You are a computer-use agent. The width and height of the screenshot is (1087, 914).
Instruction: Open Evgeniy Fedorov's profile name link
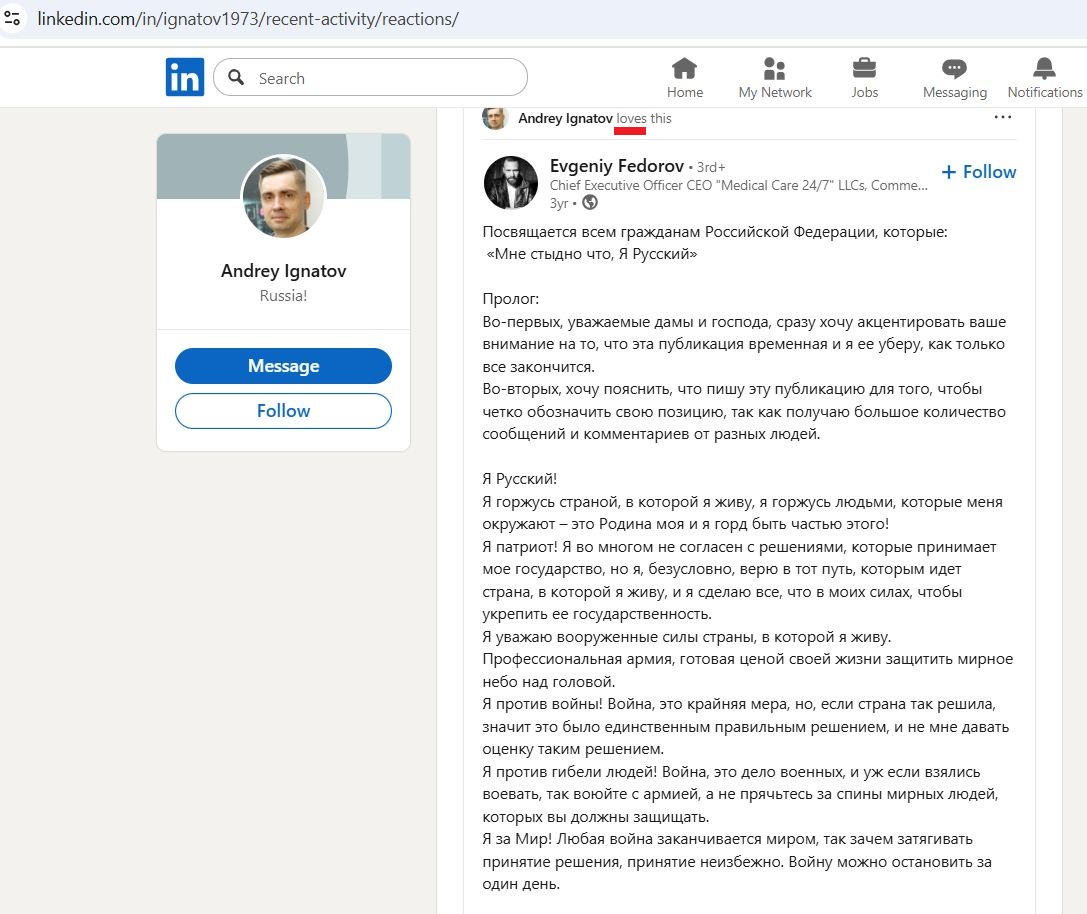[x=616, y=166]
